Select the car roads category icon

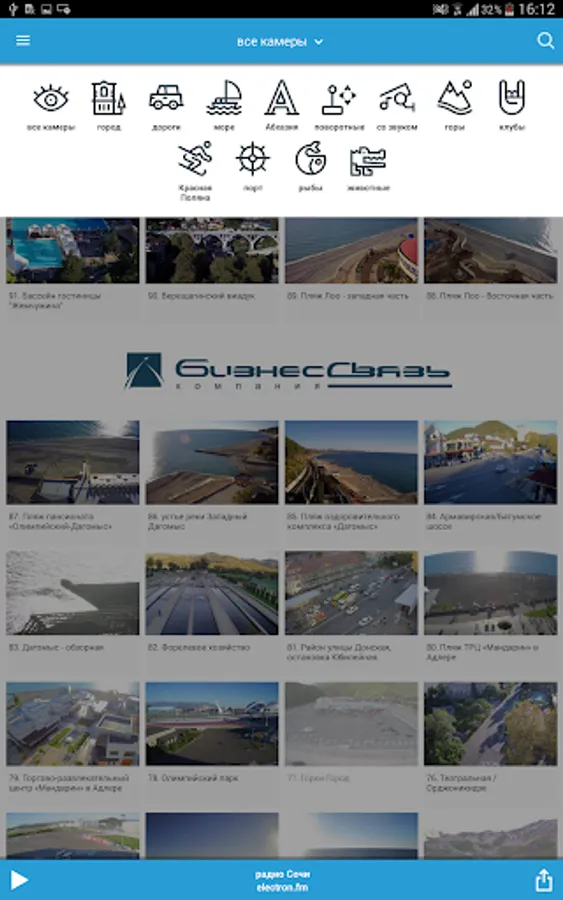point(166,98)
